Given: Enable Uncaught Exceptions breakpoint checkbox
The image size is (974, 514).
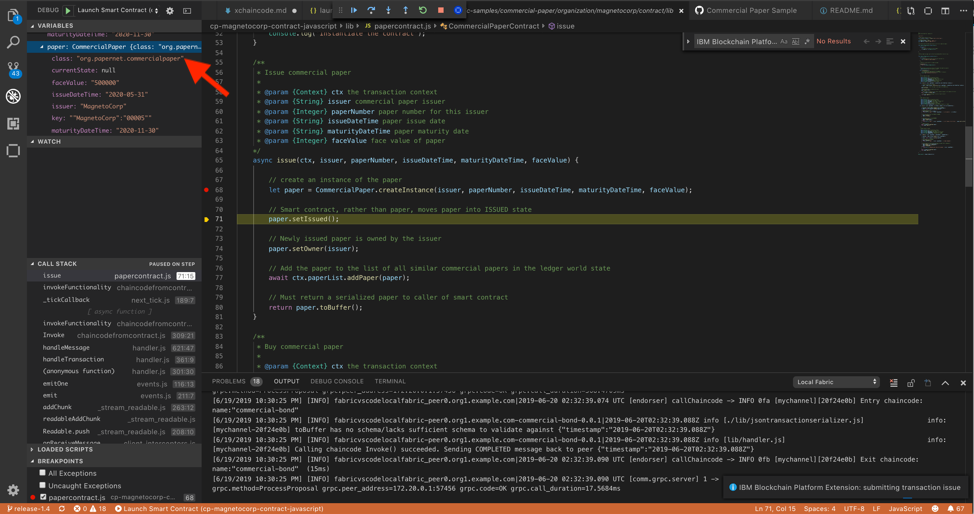Looking at the screenshot, I should [x=42, y=485].
